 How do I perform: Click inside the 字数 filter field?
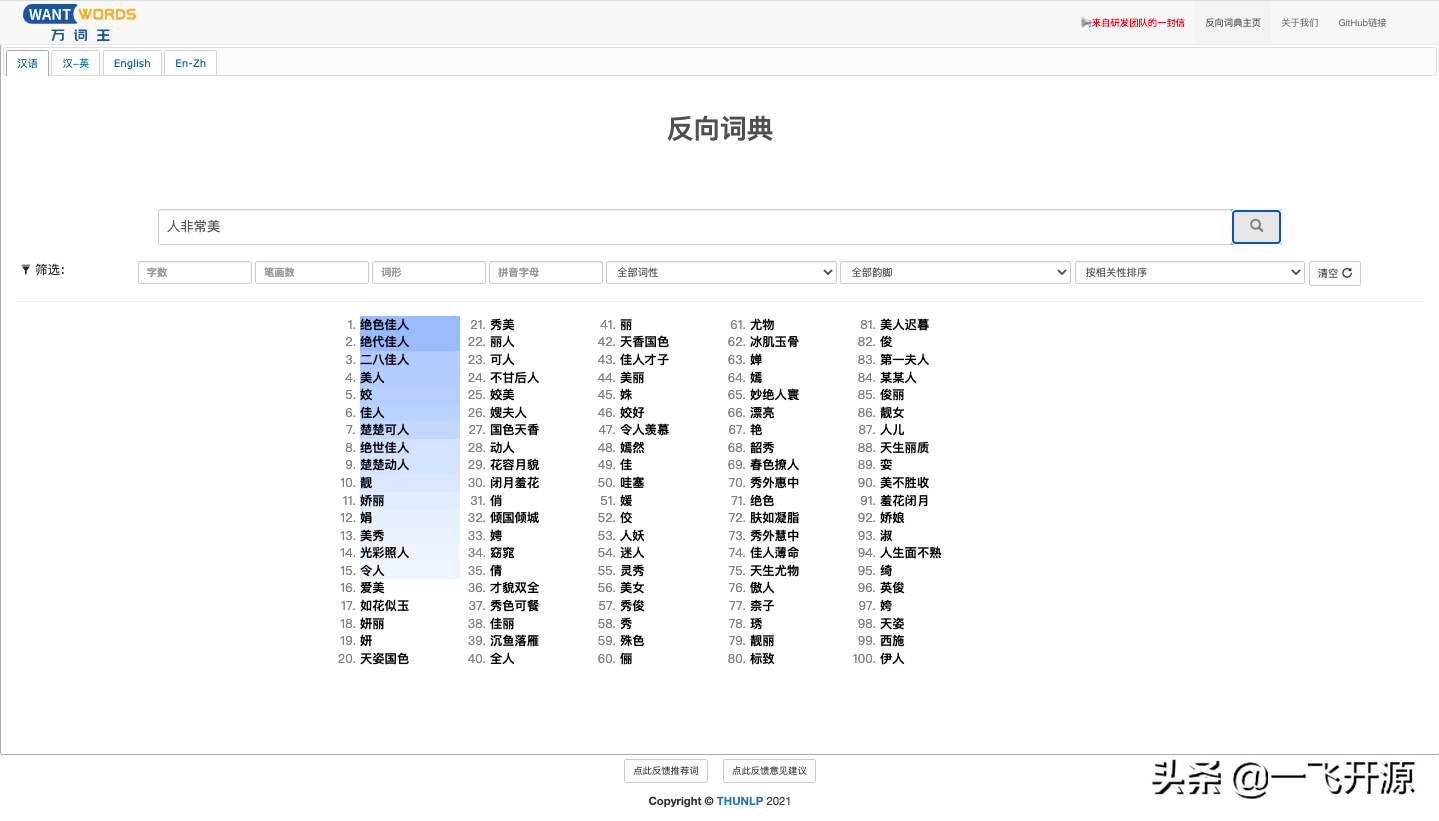tap(194, 272)
